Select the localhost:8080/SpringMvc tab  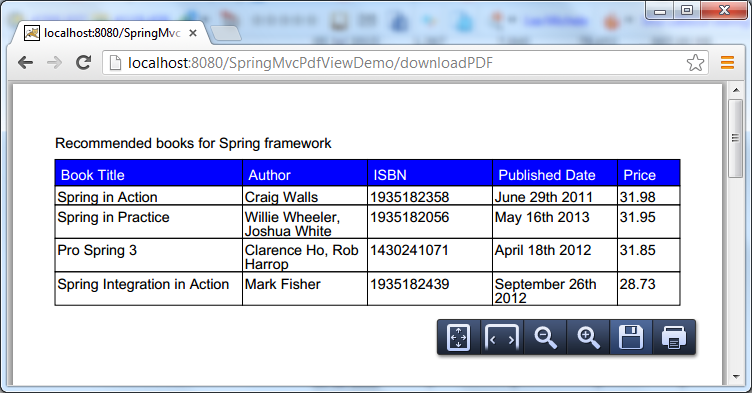[110, 33]
